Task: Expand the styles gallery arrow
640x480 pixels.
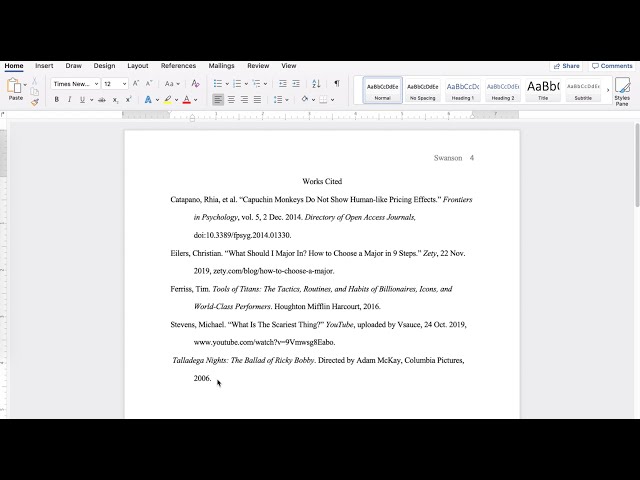Action: 608,90
